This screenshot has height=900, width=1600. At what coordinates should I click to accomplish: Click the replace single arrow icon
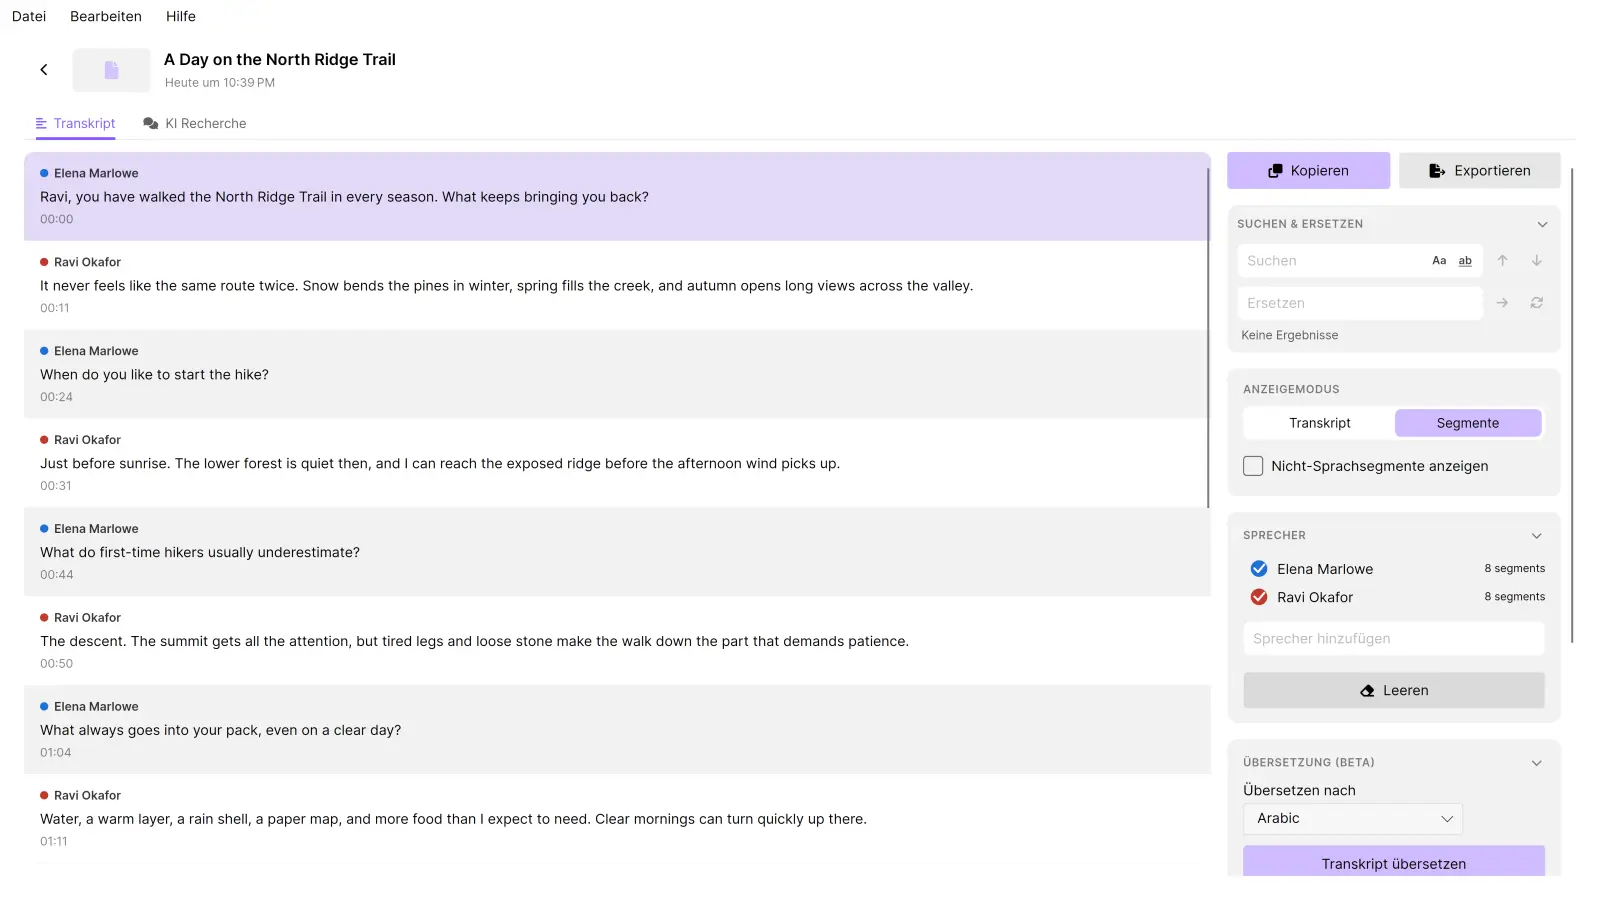tap(1502, 303)
